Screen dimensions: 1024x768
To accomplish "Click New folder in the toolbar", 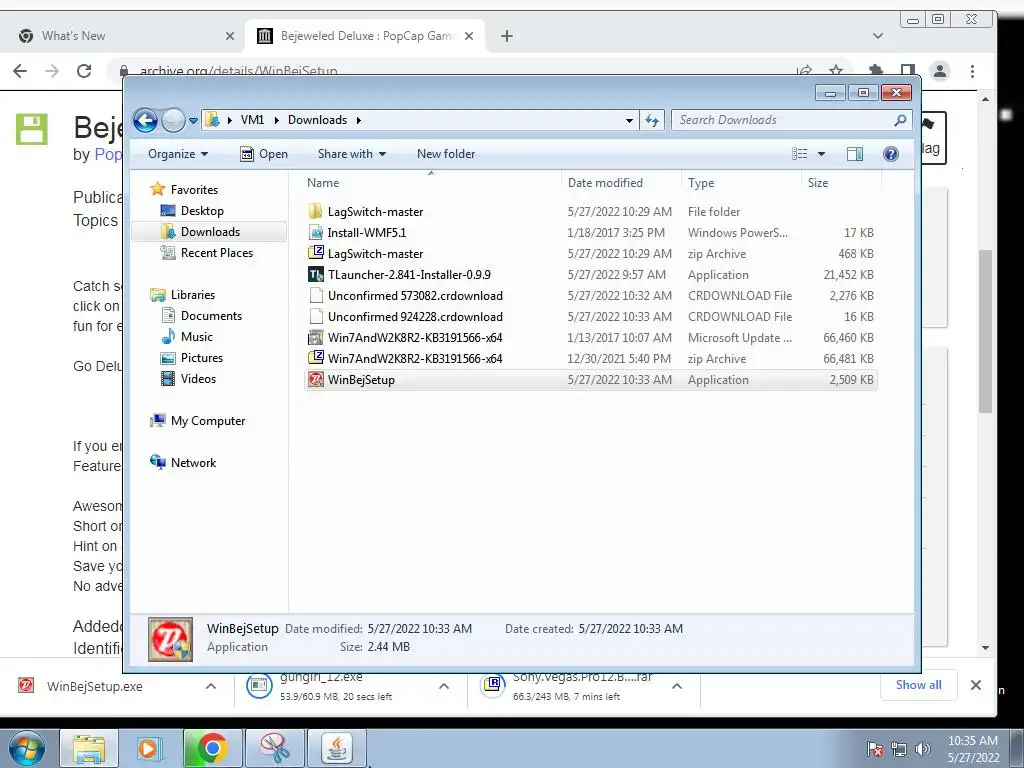I will click(446, 154).
